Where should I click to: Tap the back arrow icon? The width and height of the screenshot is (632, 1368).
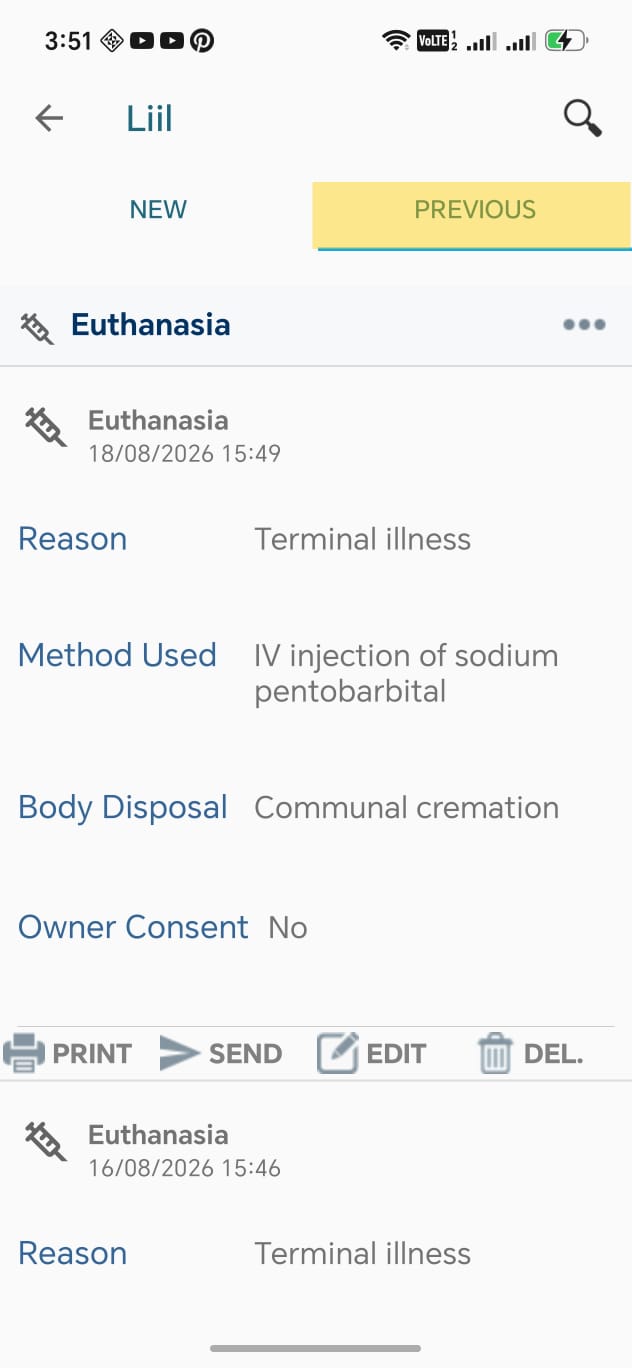(x=49, y=119)
